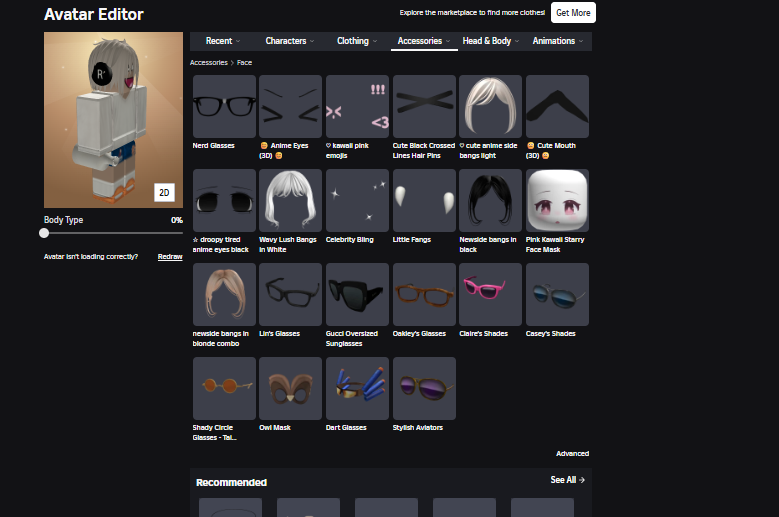Click See All recommended items
Image resolution: width=779 pixels, height=517 pixels.
coord(567,480)
